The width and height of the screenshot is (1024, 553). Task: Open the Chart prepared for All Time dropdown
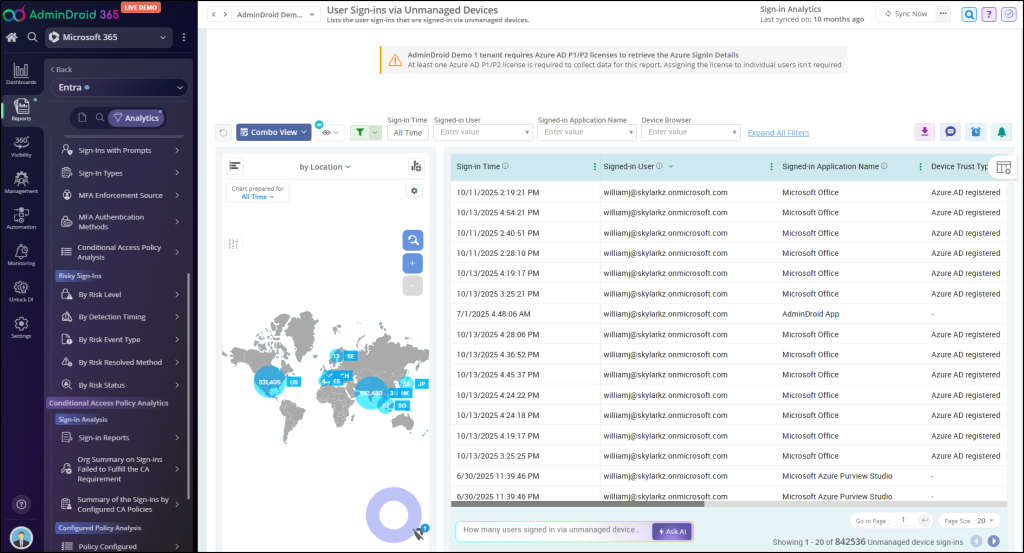point(258,193)
